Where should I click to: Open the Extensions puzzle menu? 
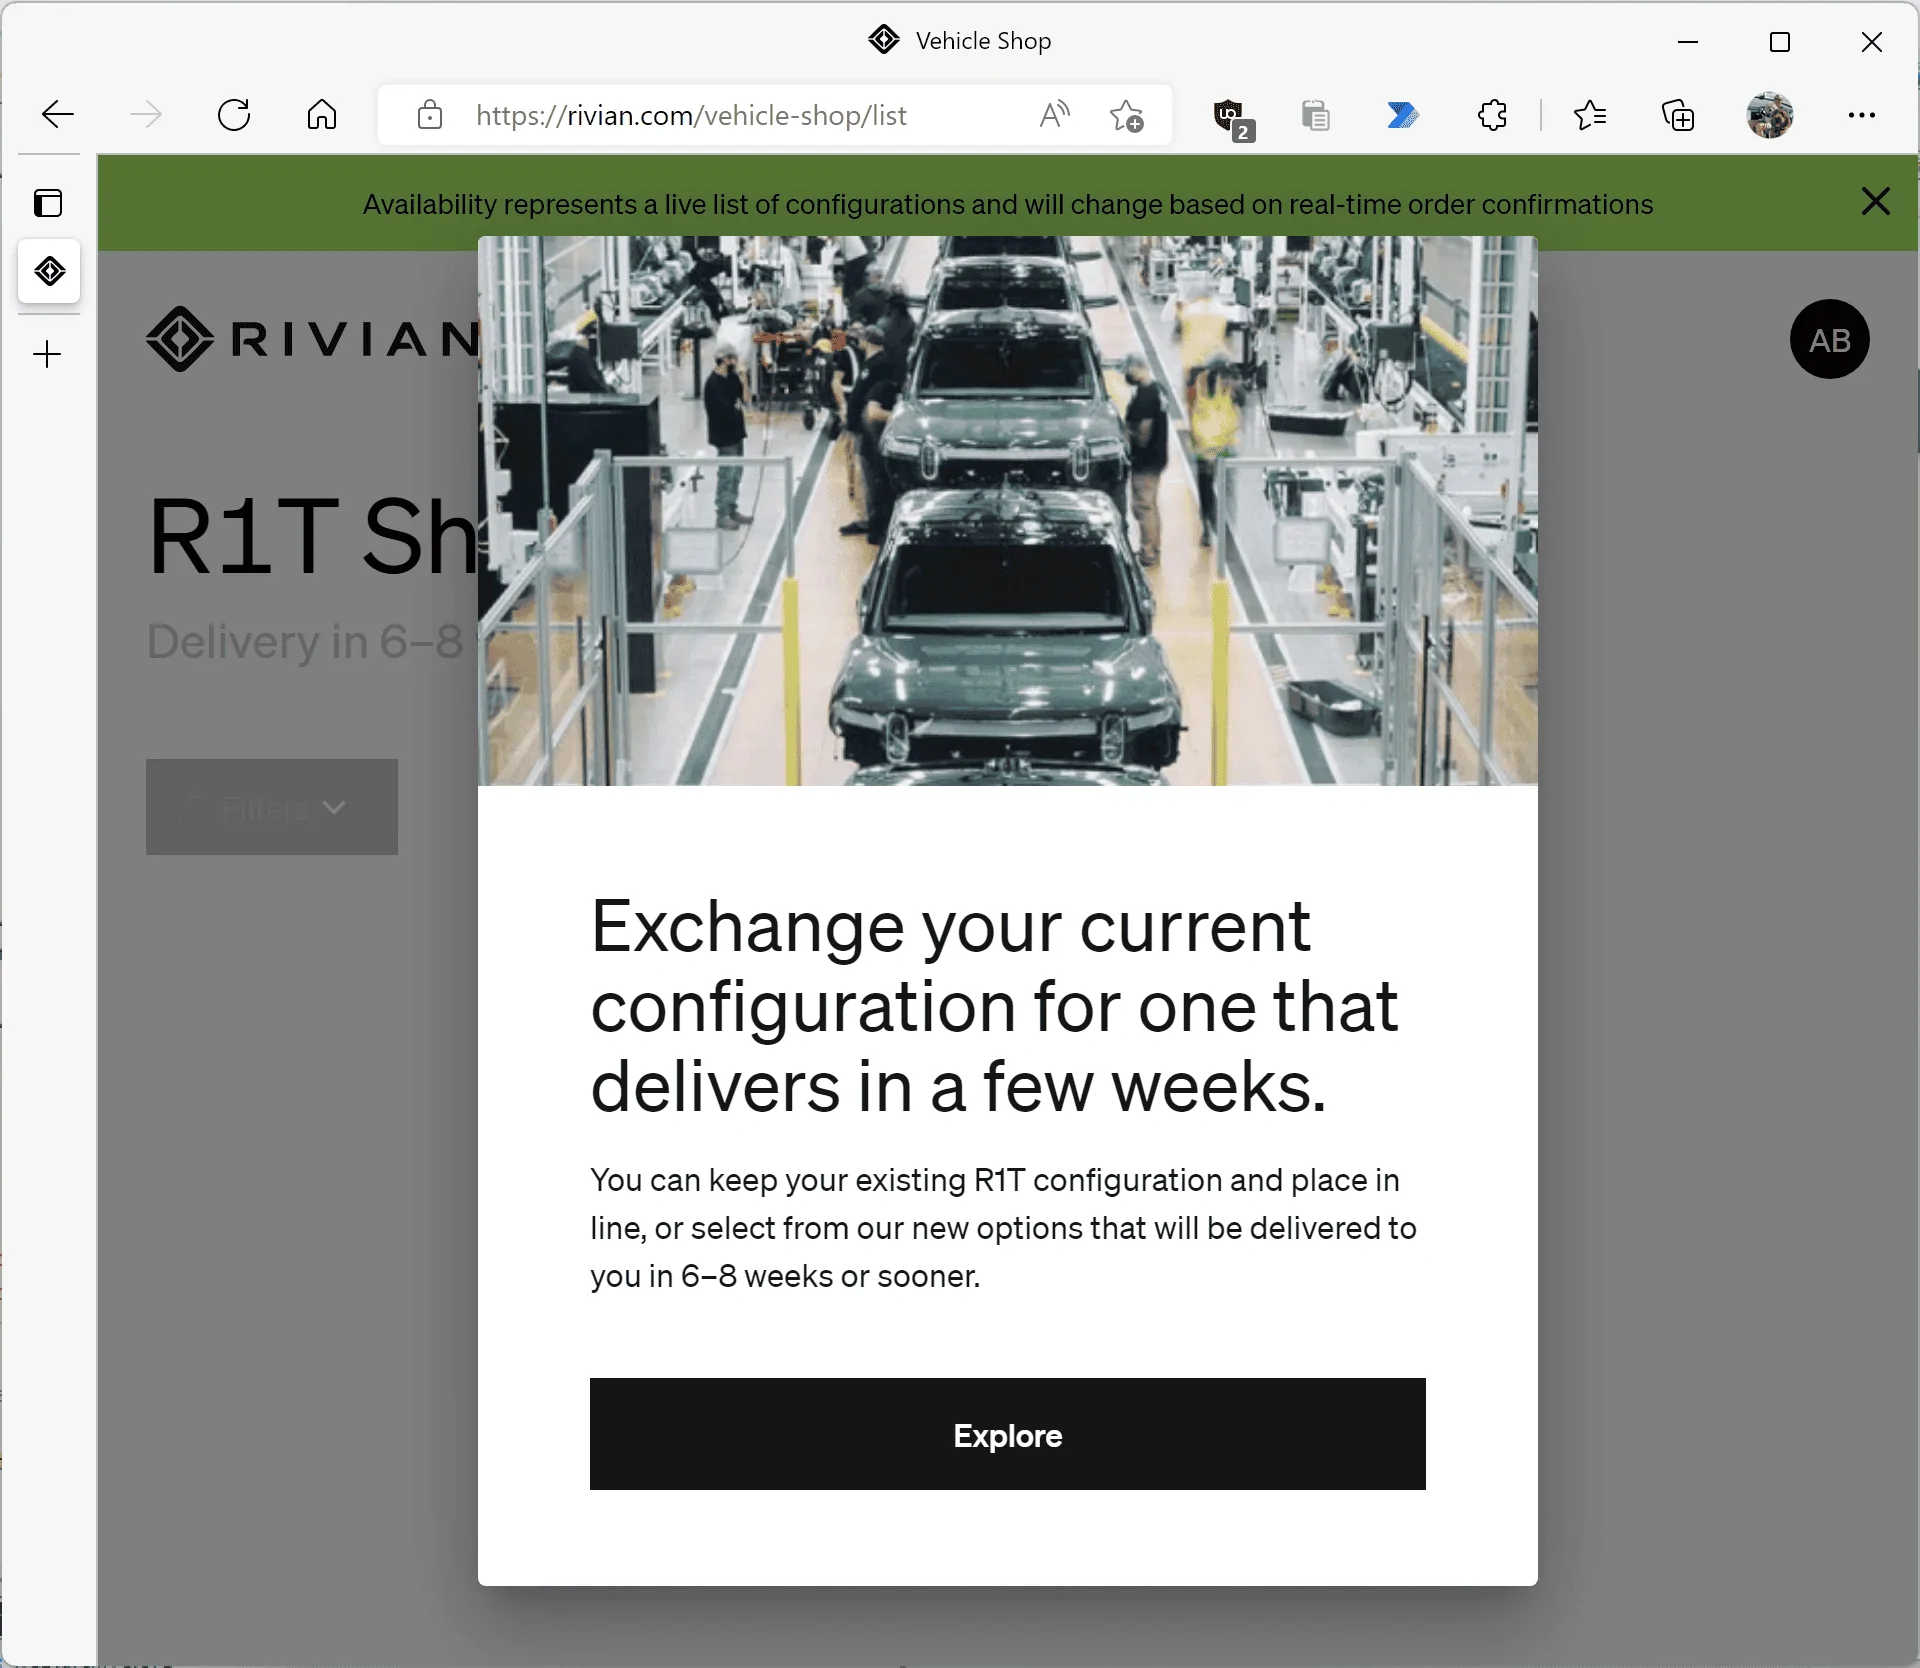(x=1492, y=115)
